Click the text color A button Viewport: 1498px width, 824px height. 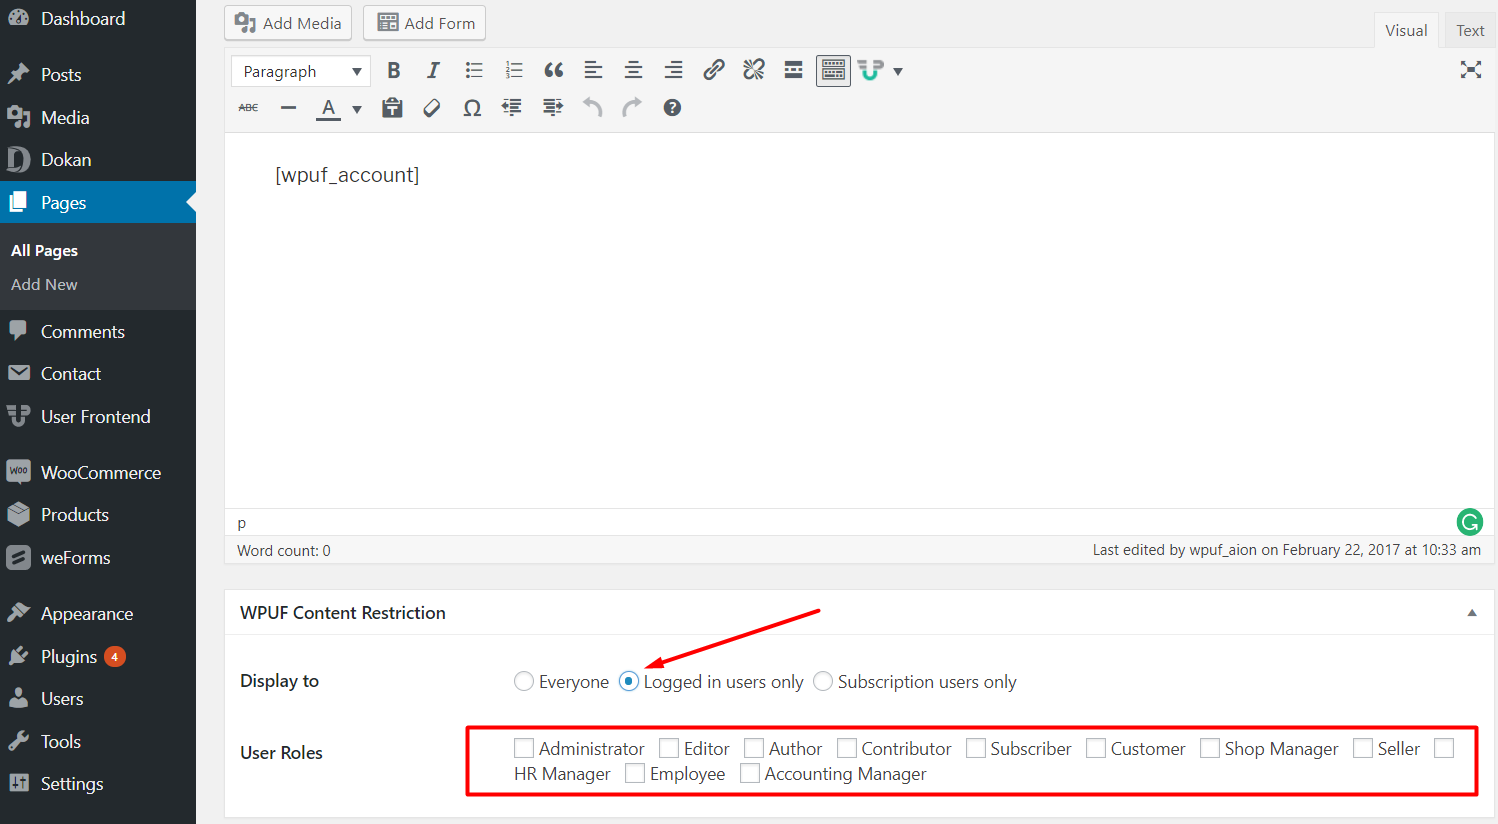pos(328,108)
